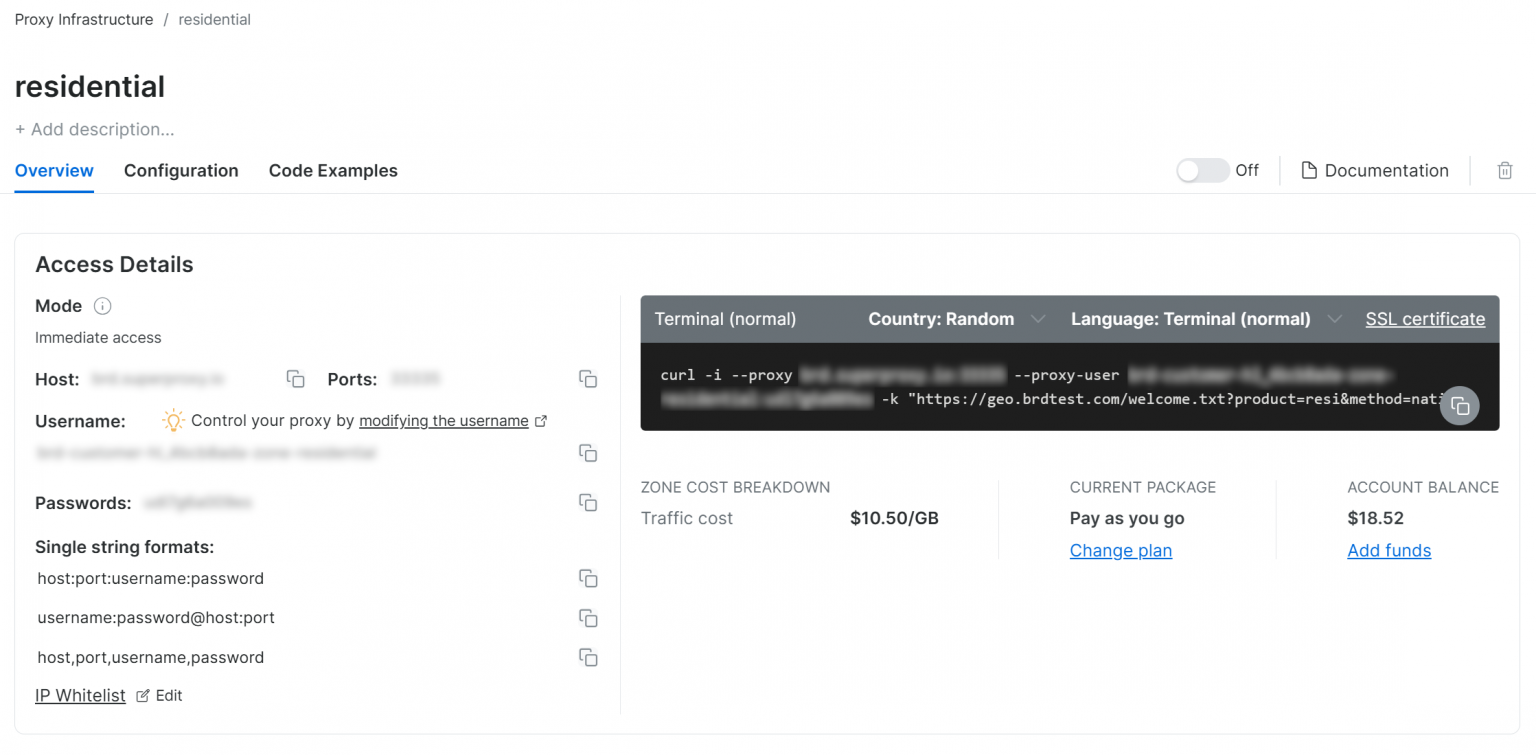Click the info icon next to Mode

(102, 306)
